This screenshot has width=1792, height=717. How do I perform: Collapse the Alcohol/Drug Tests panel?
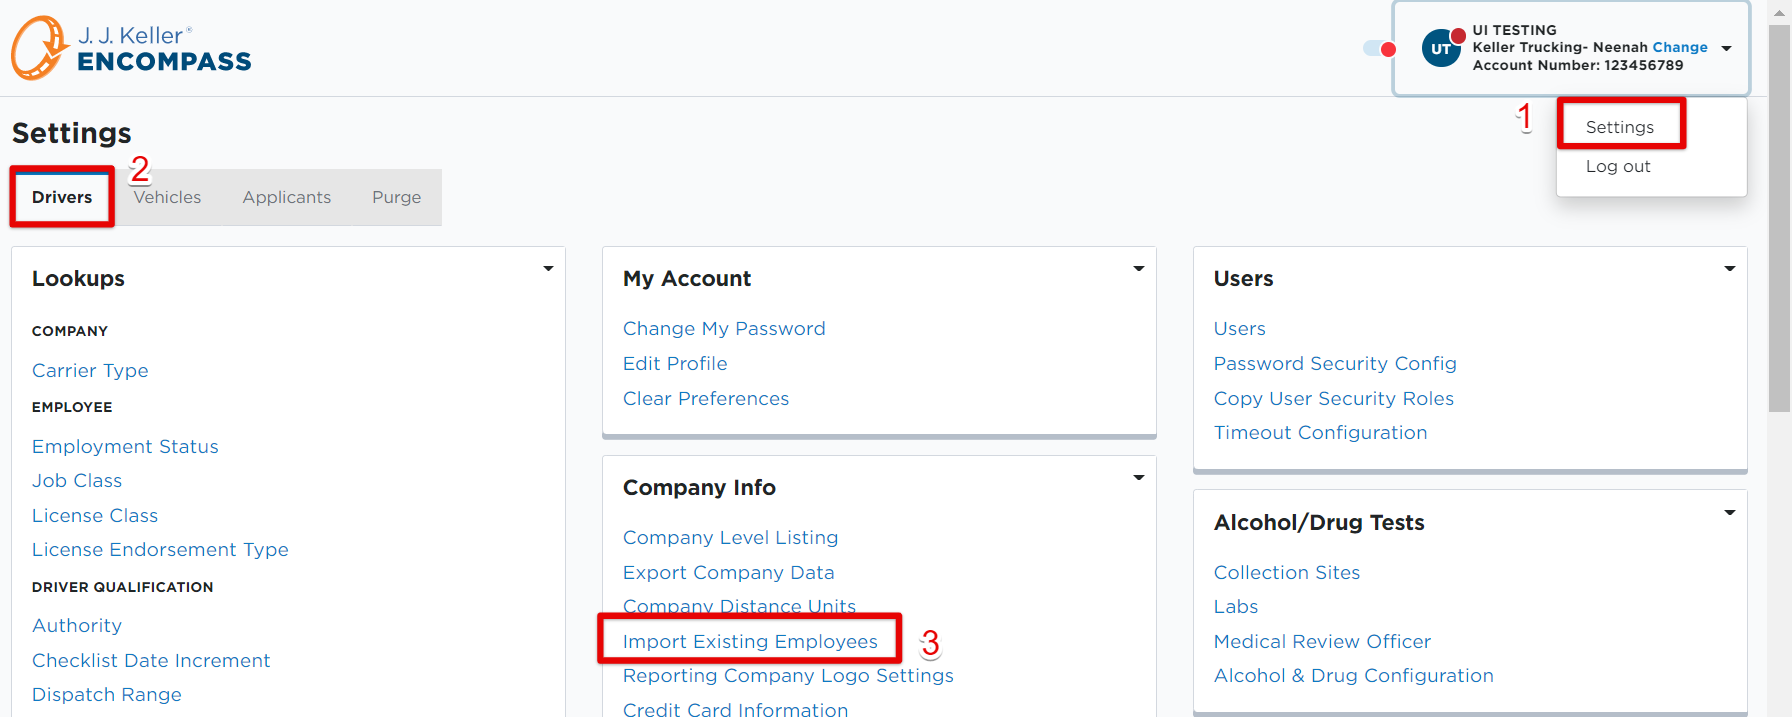point(1730,513)
